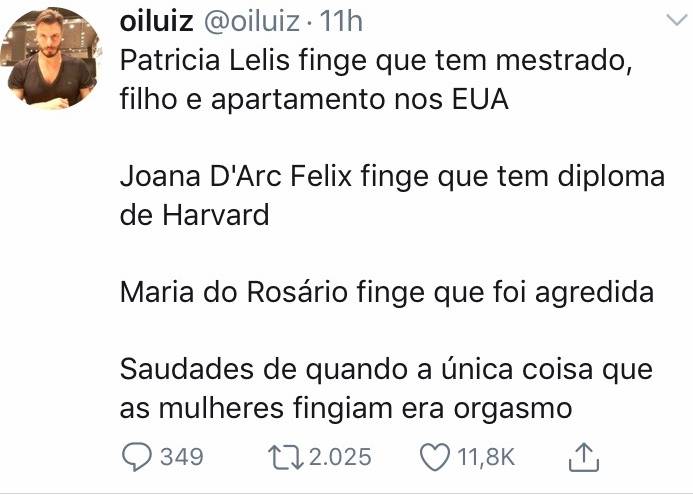Image resolution: width=693 pixels, height=495 pixels.
Task: Click the word Saudades in the tweet
Action: pyautogui.click(x=187, y=369)
